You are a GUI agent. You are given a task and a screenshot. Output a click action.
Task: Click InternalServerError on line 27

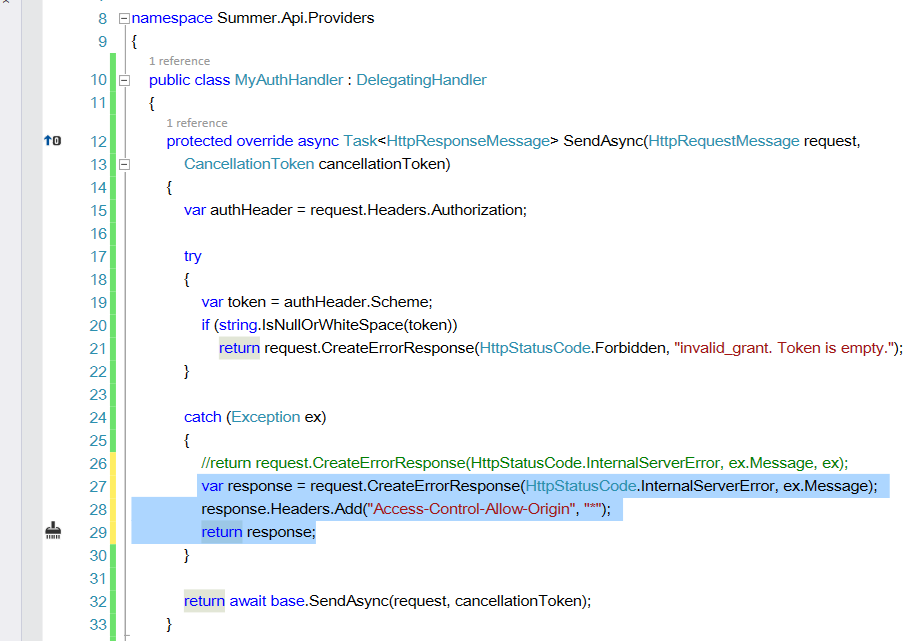coord(707,486)
